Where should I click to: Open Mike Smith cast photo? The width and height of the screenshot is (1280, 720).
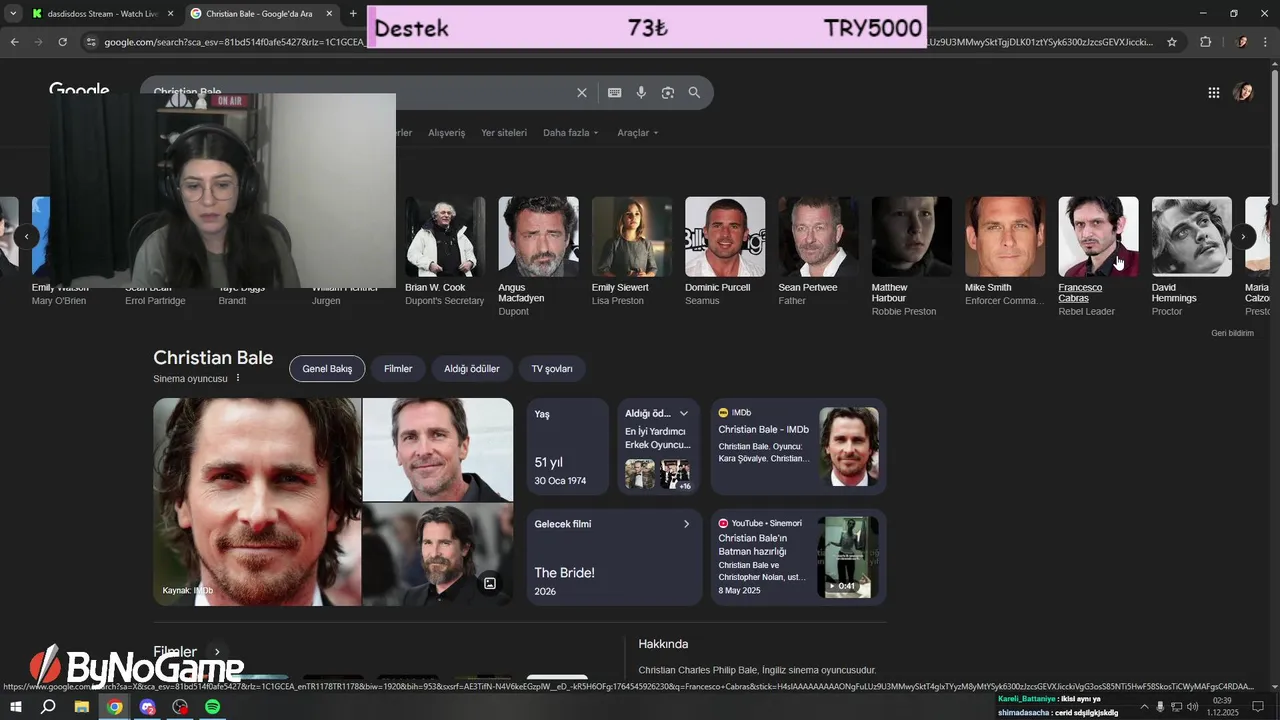(x=1005, y=237)
